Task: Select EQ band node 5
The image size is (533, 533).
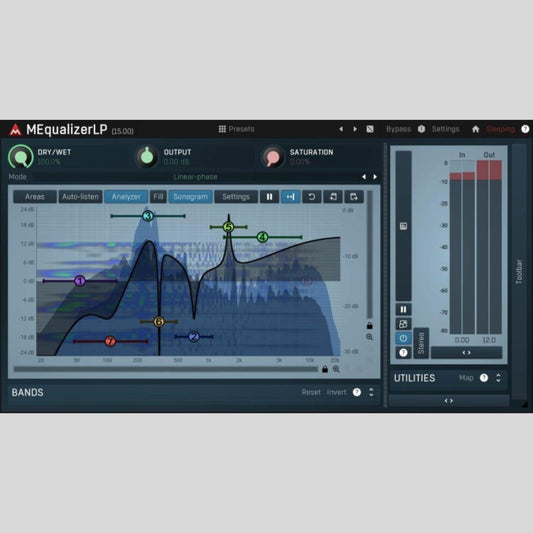Action: [x=228, y=227]
